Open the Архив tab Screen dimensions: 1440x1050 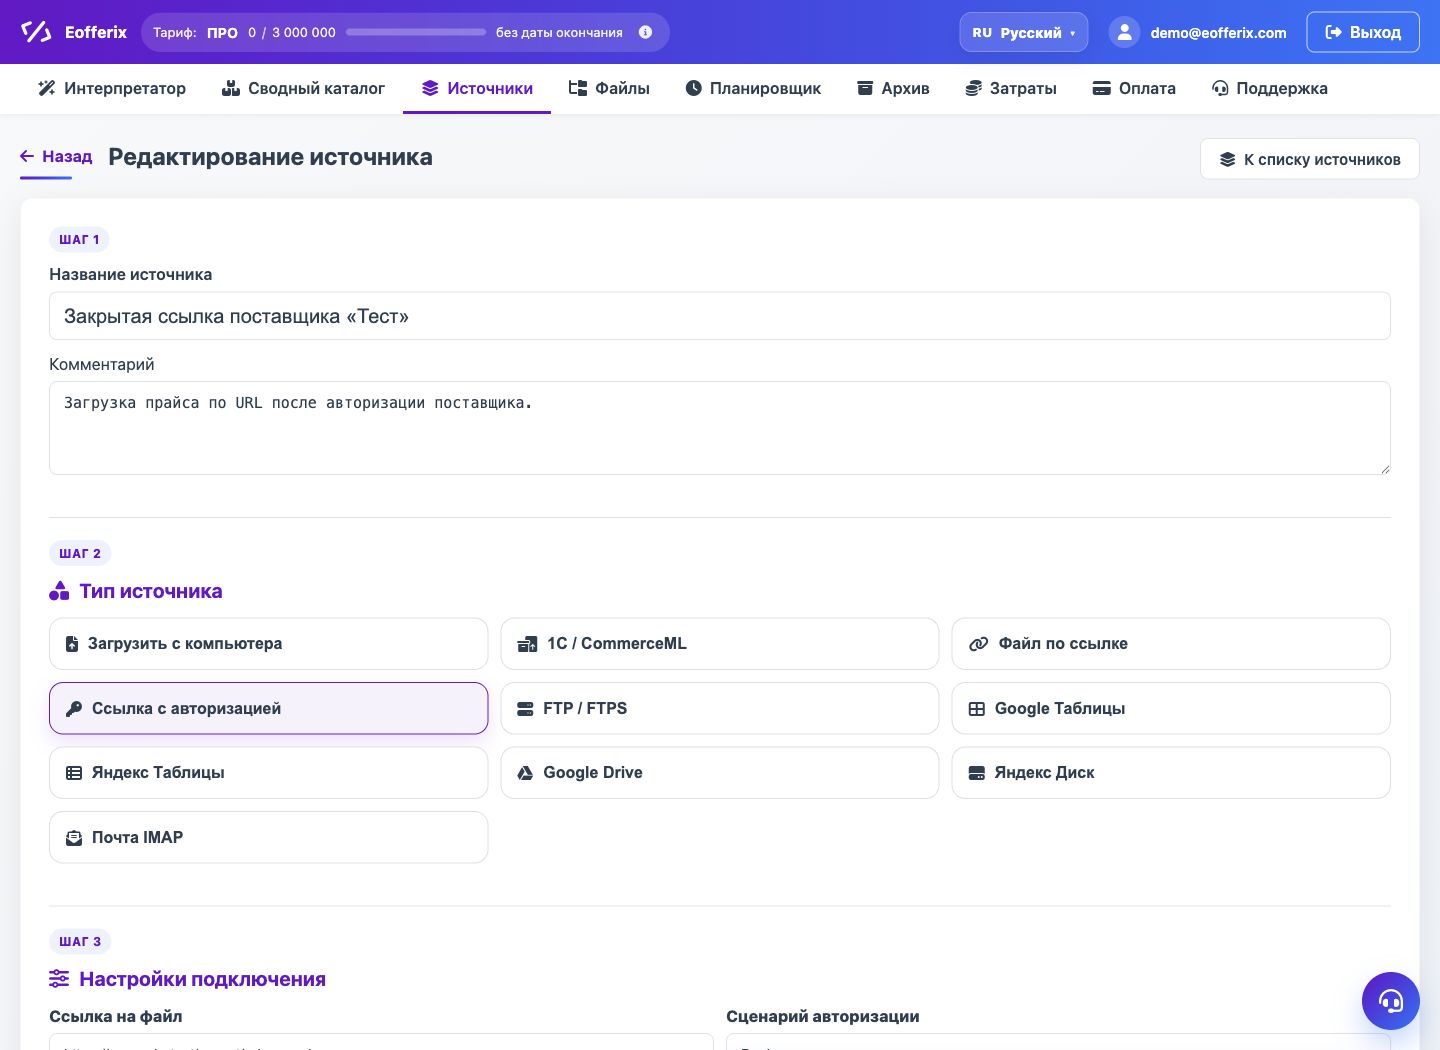click(x=893, y=88)
